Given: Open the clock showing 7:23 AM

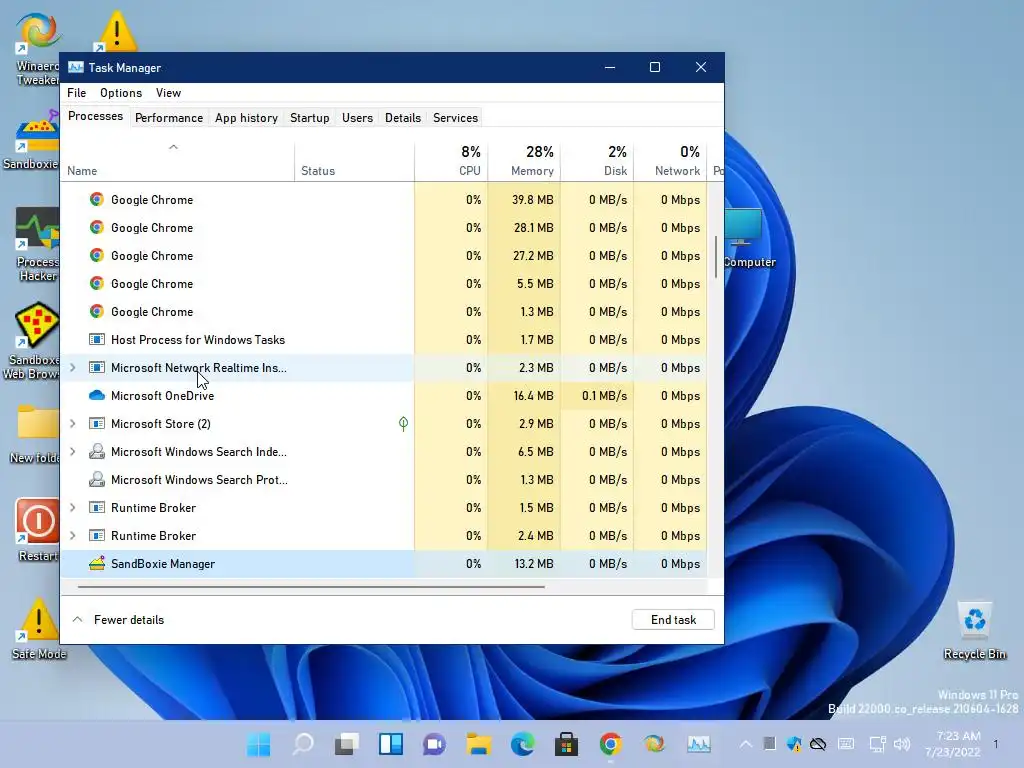Looking at the screenshot, I should click(953, 744).
